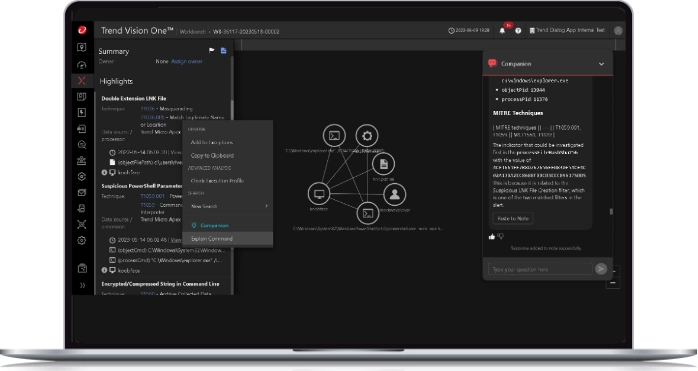Click the date and time in top bar
Screen dimensions: 698x371
point(468,31)
